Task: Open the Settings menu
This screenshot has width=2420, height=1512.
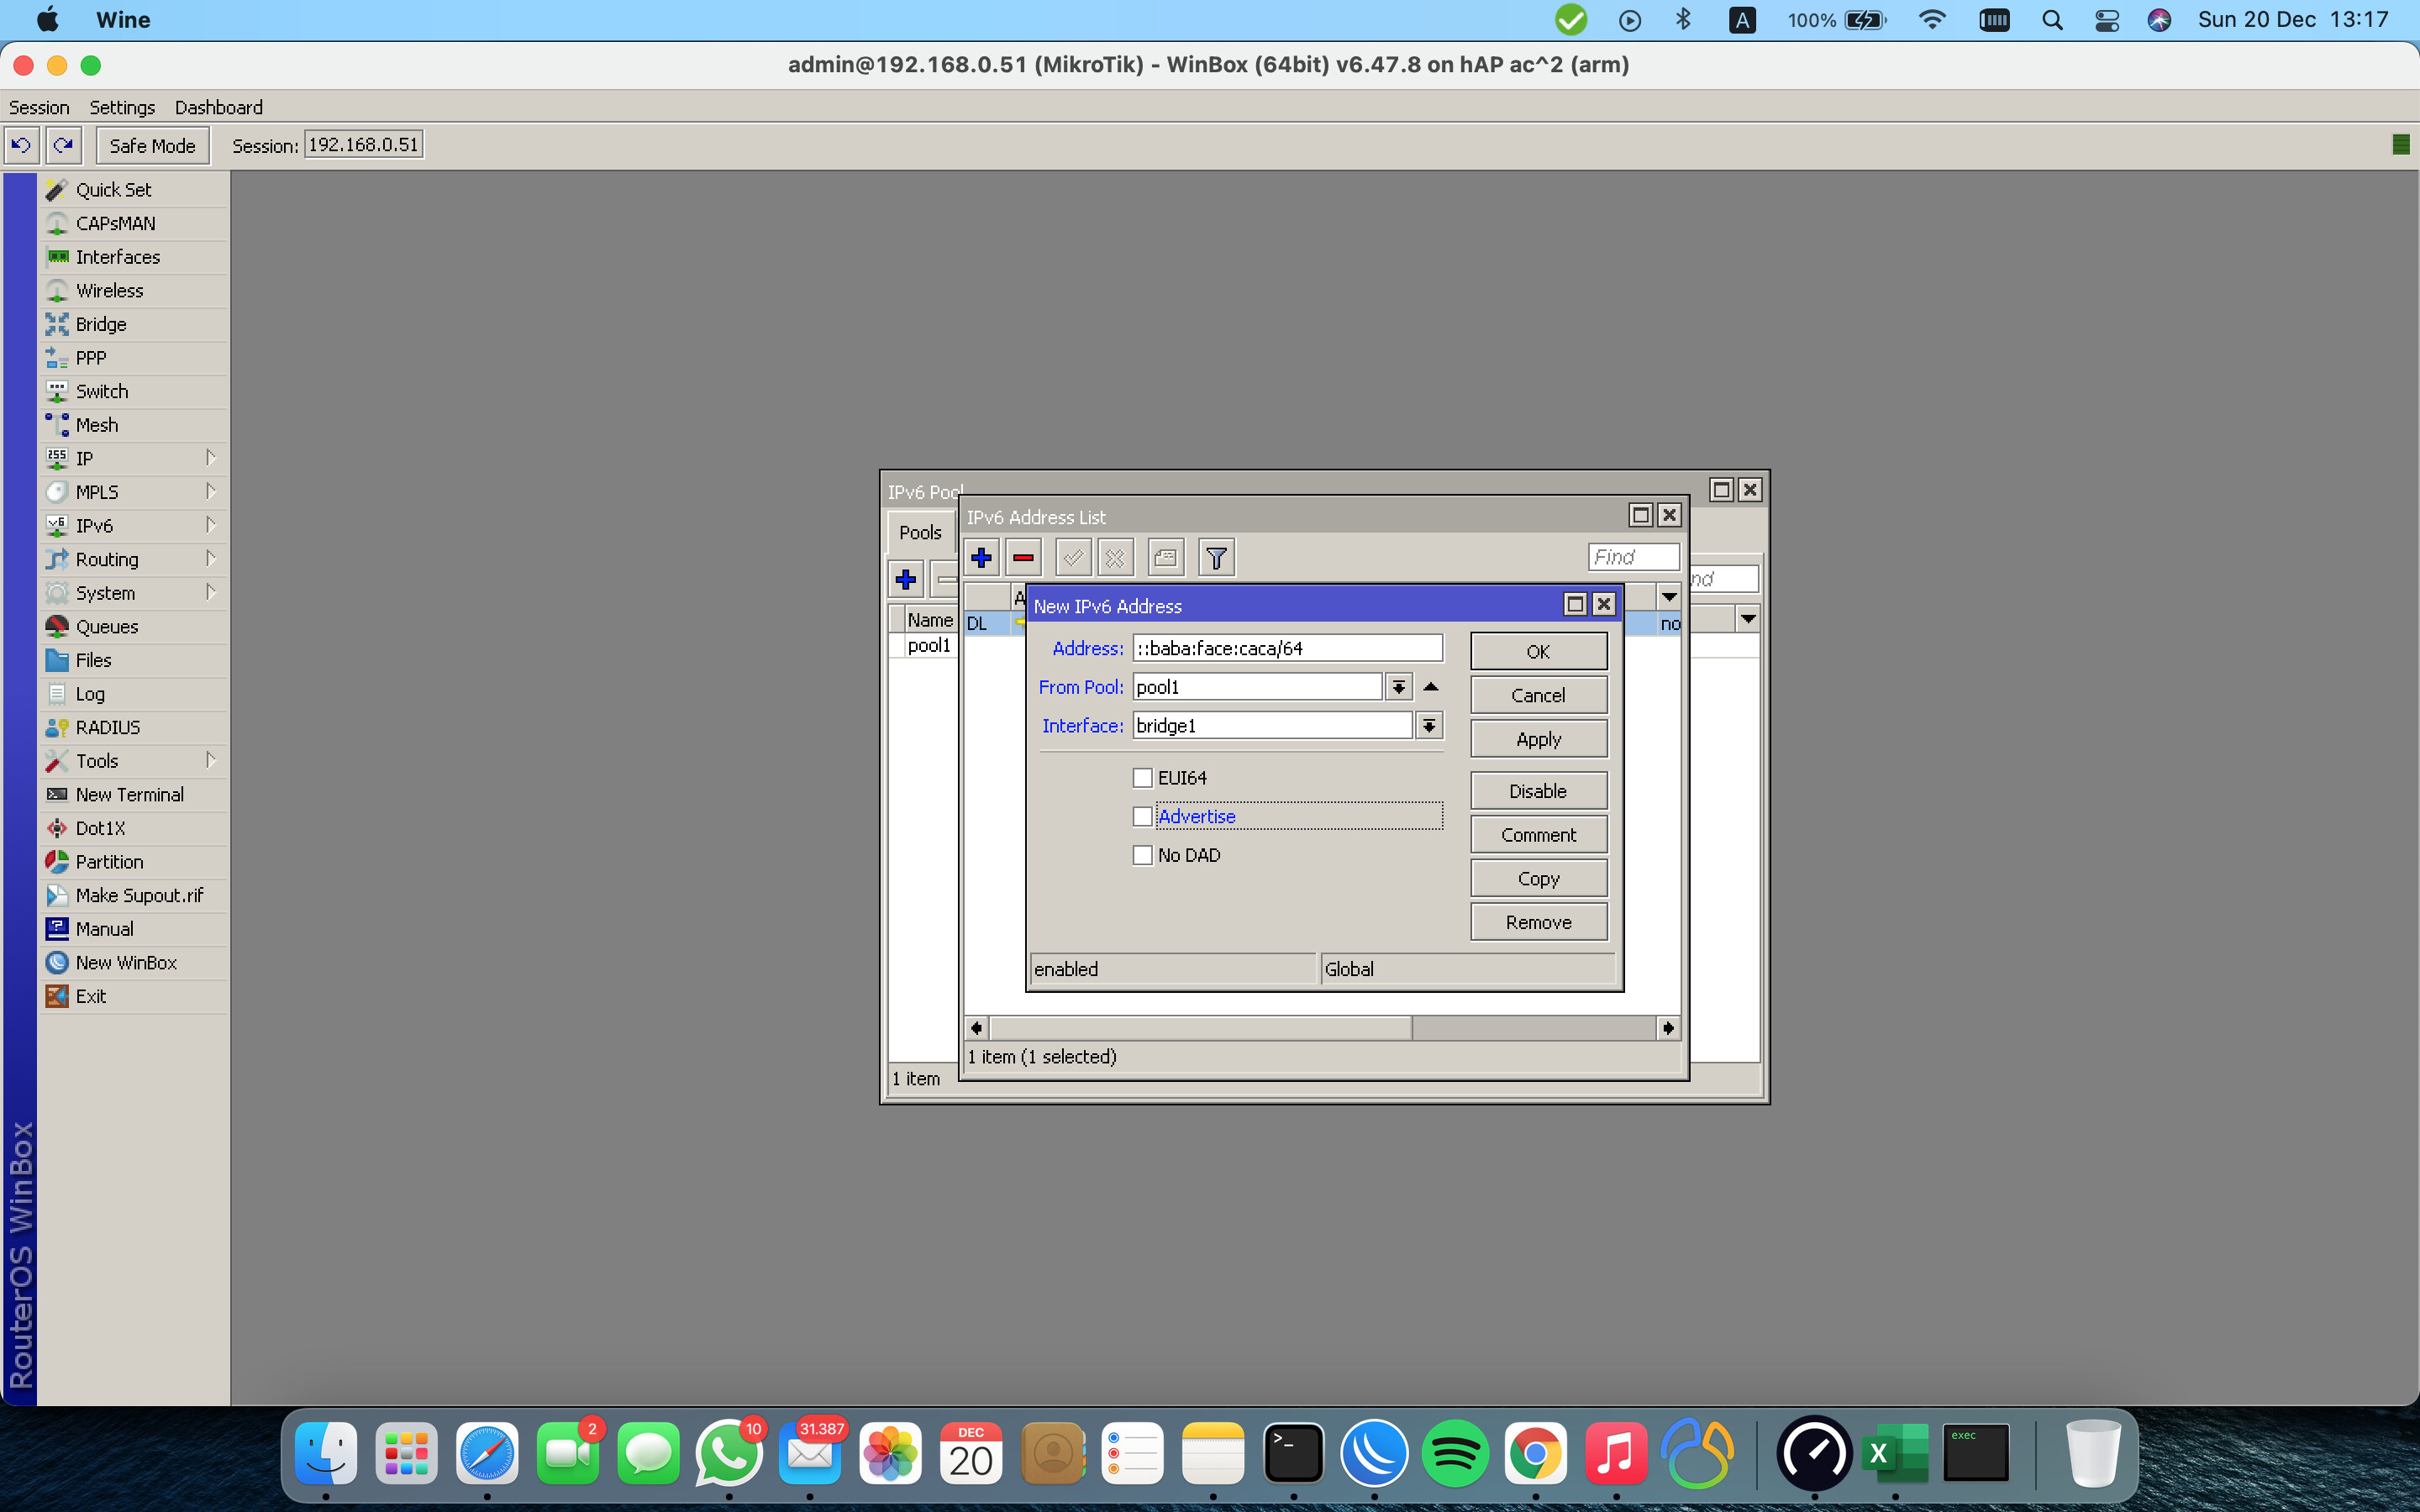Action: point(122,107)
